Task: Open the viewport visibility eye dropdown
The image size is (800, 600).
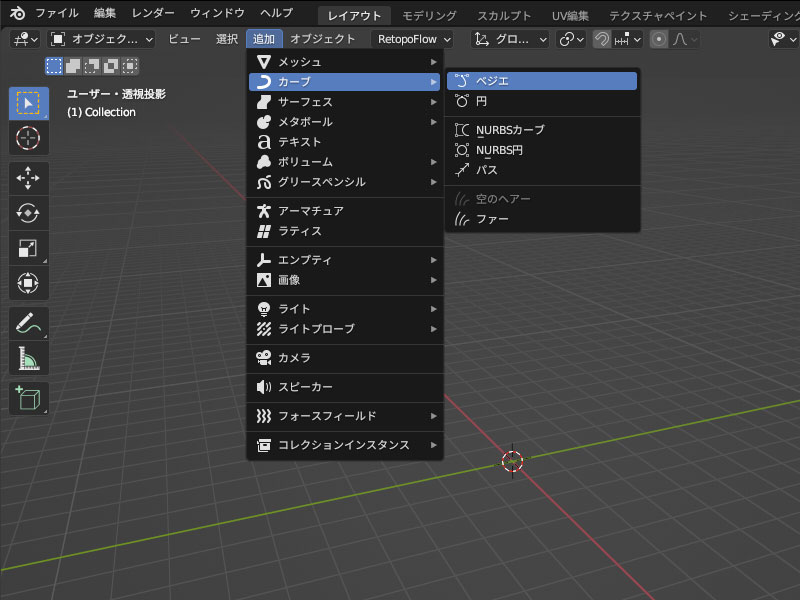Action: pos(783,39)
